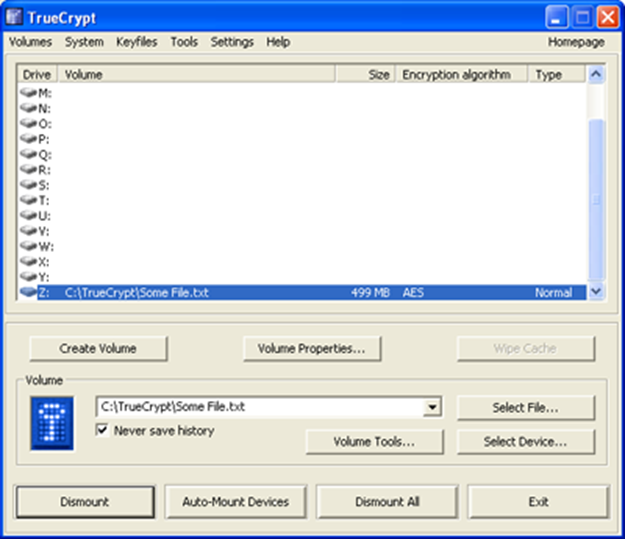Select the P: drive icon

click(28, 138)
